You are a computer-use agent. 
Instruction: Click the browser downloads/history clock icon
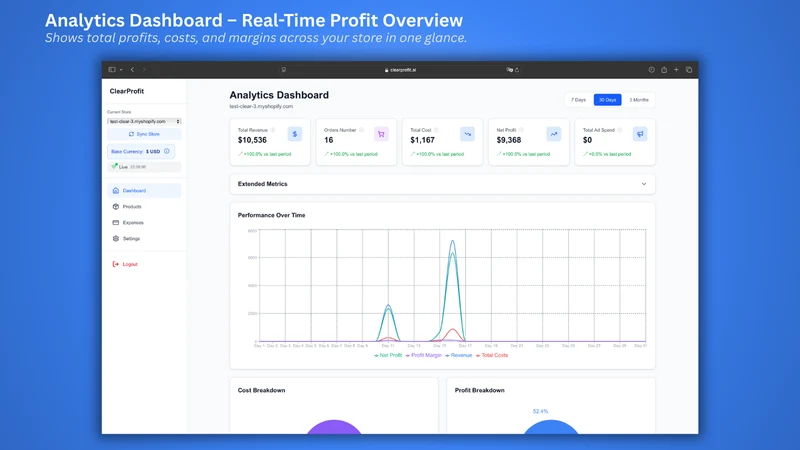pyautogui.click(x=652, y=69)
